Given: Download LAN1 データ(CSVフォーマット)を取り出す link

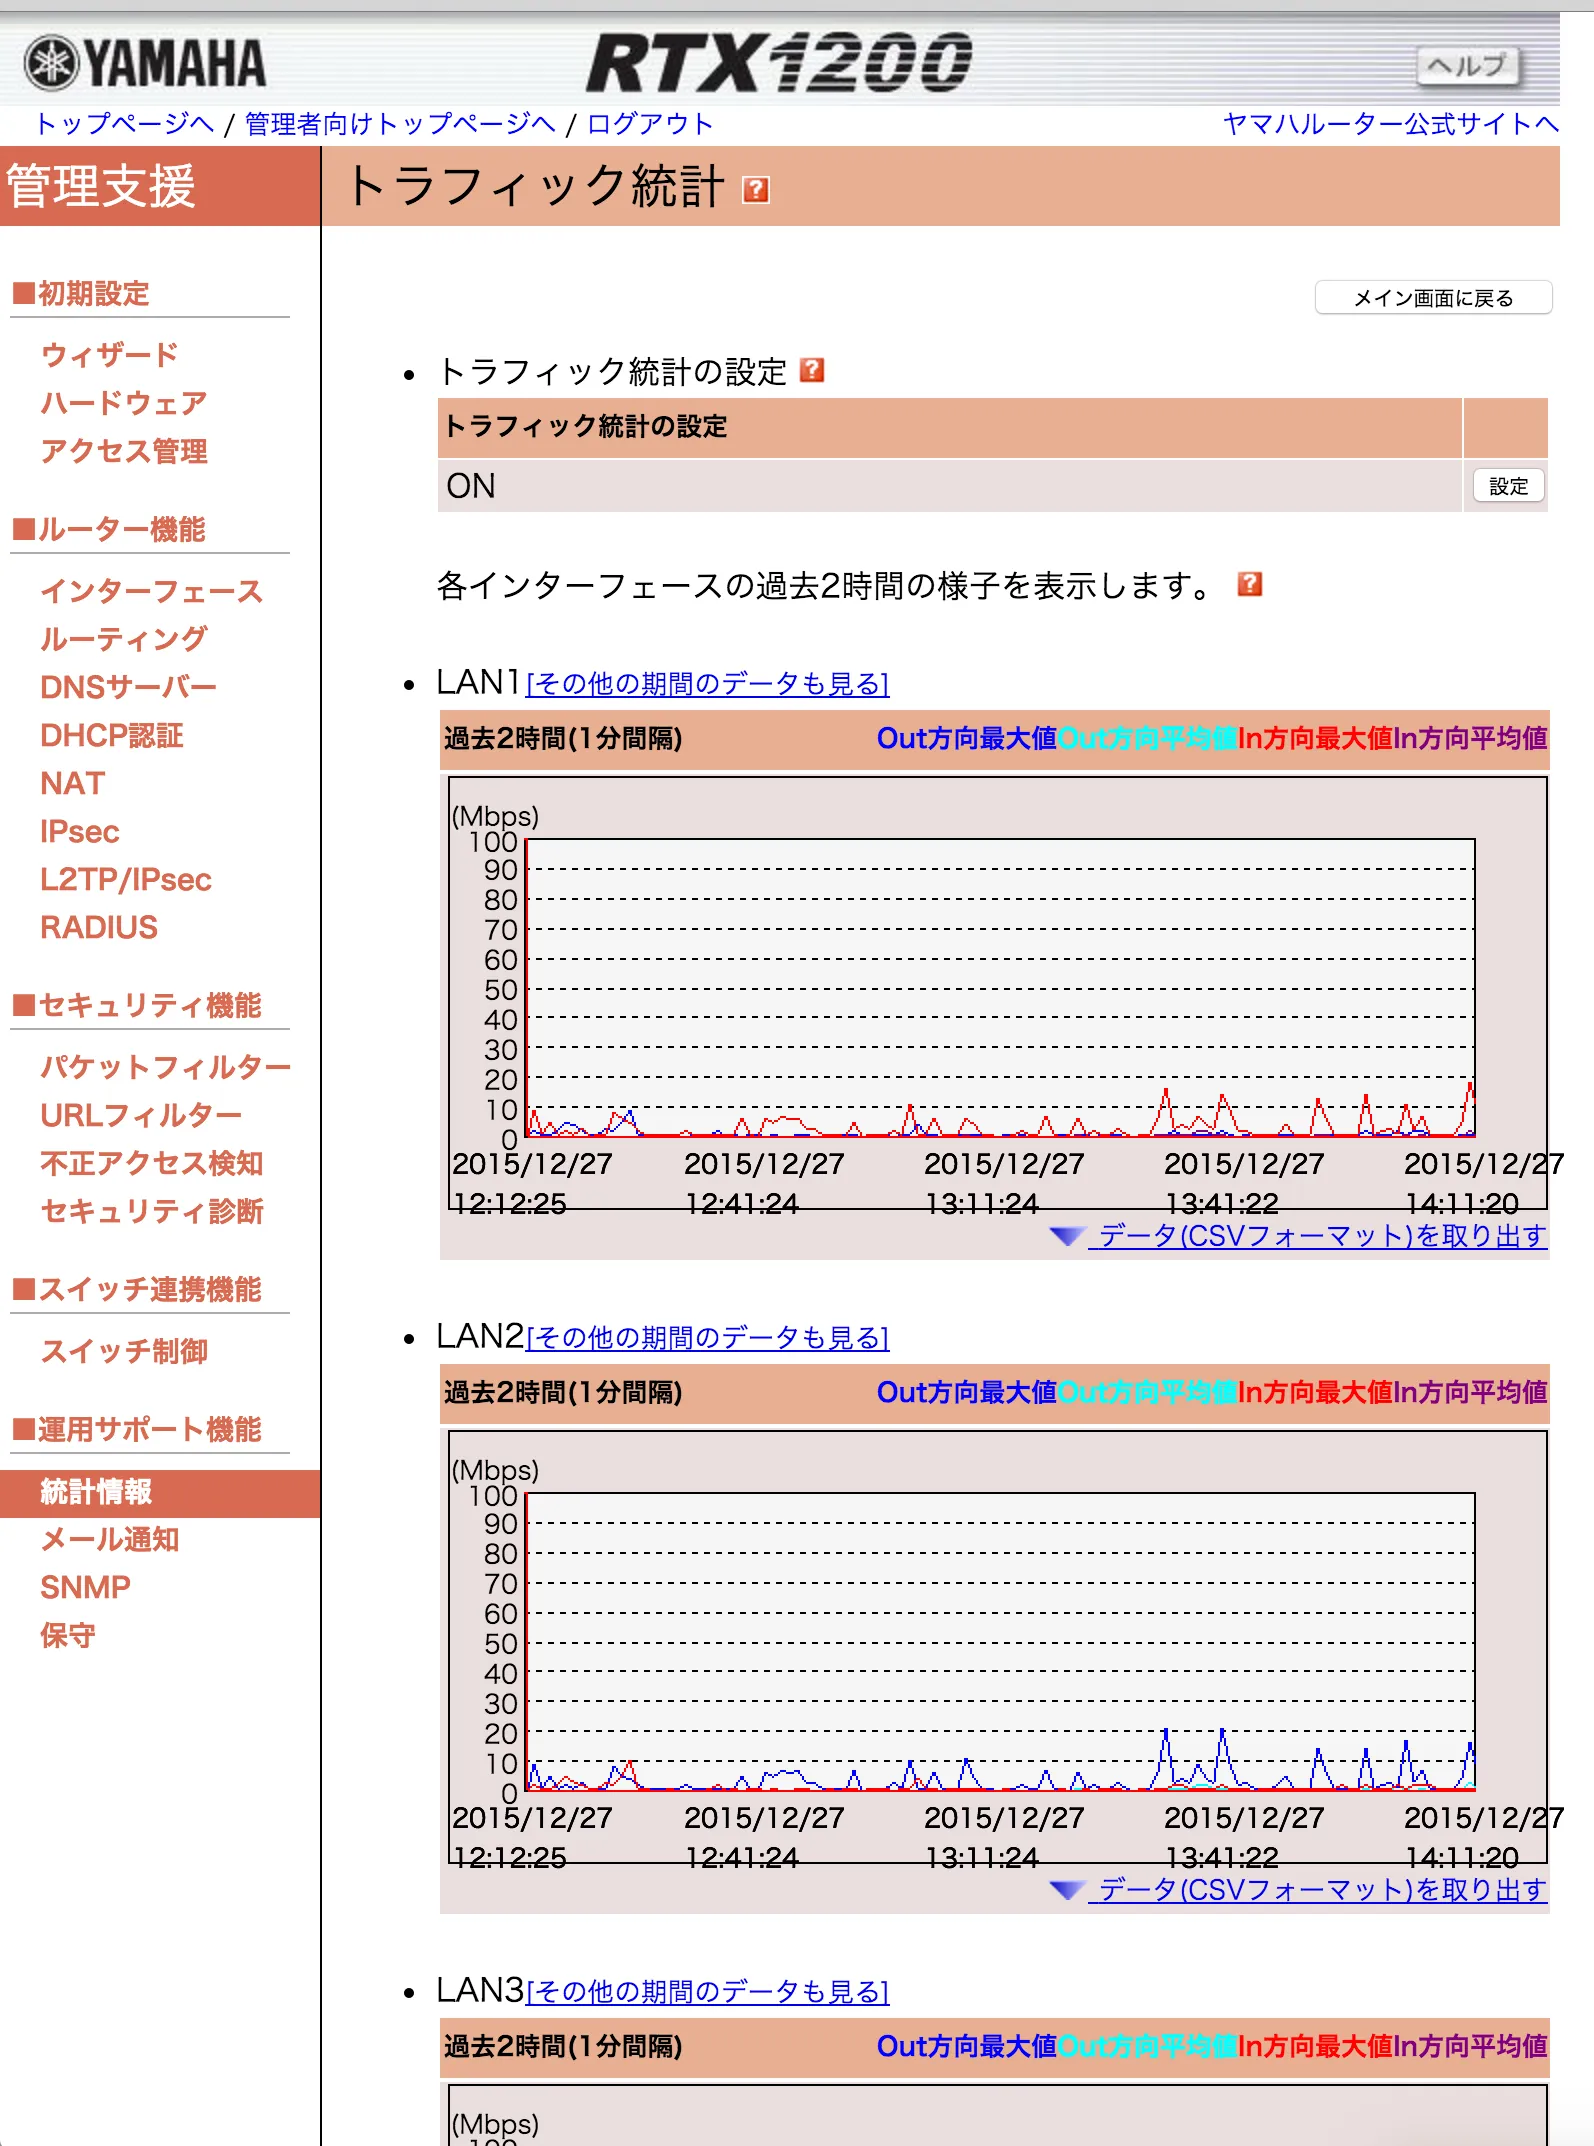Looking at the screenshot, I should point(1322,1236).
